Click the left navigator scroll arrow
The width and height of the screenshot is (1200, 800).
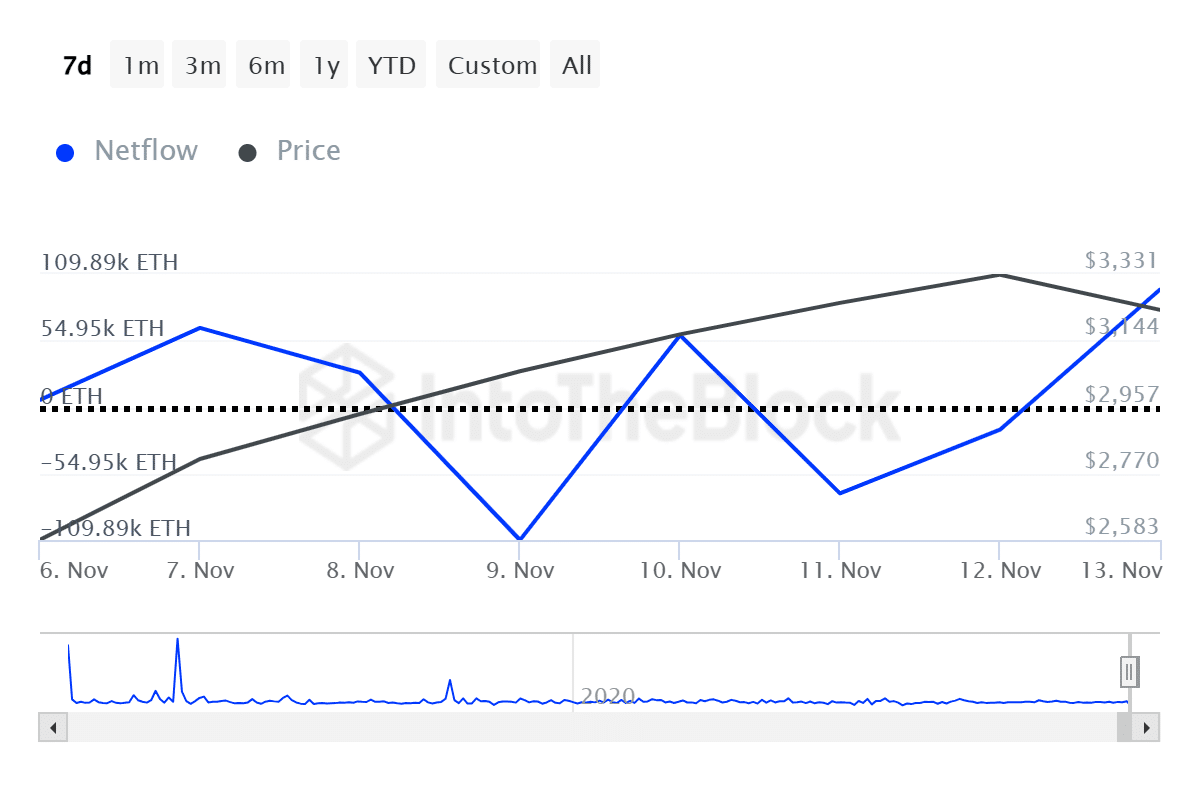[x=52, y=727]
